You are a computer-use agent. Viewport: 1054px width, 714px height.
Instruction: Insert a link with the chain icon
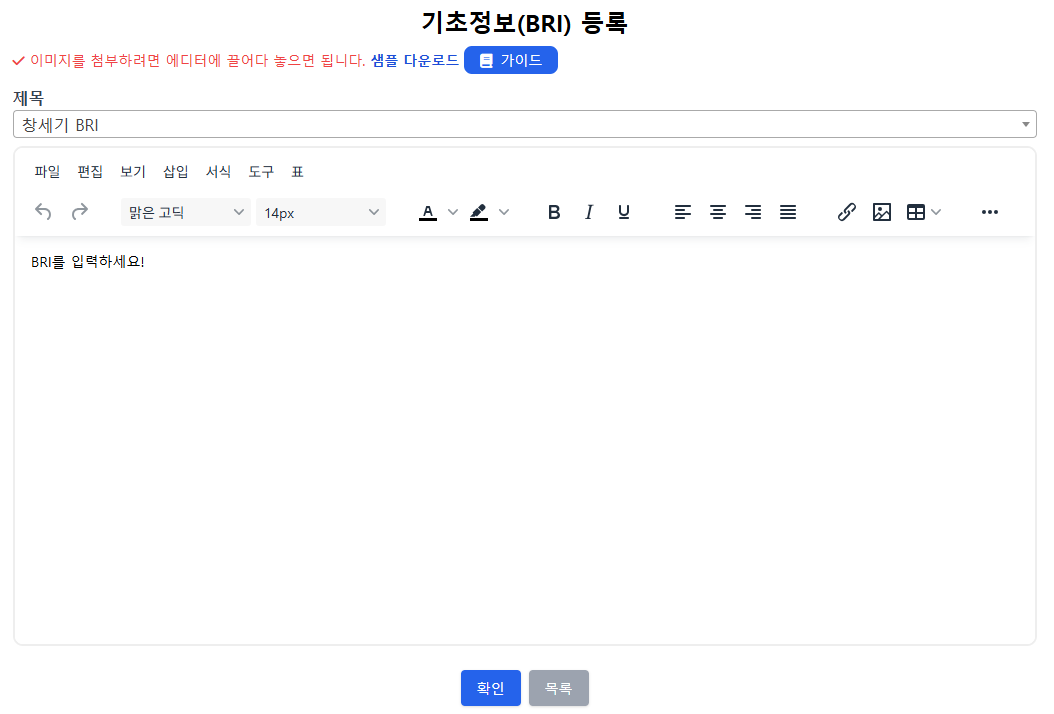pos(847,212)
